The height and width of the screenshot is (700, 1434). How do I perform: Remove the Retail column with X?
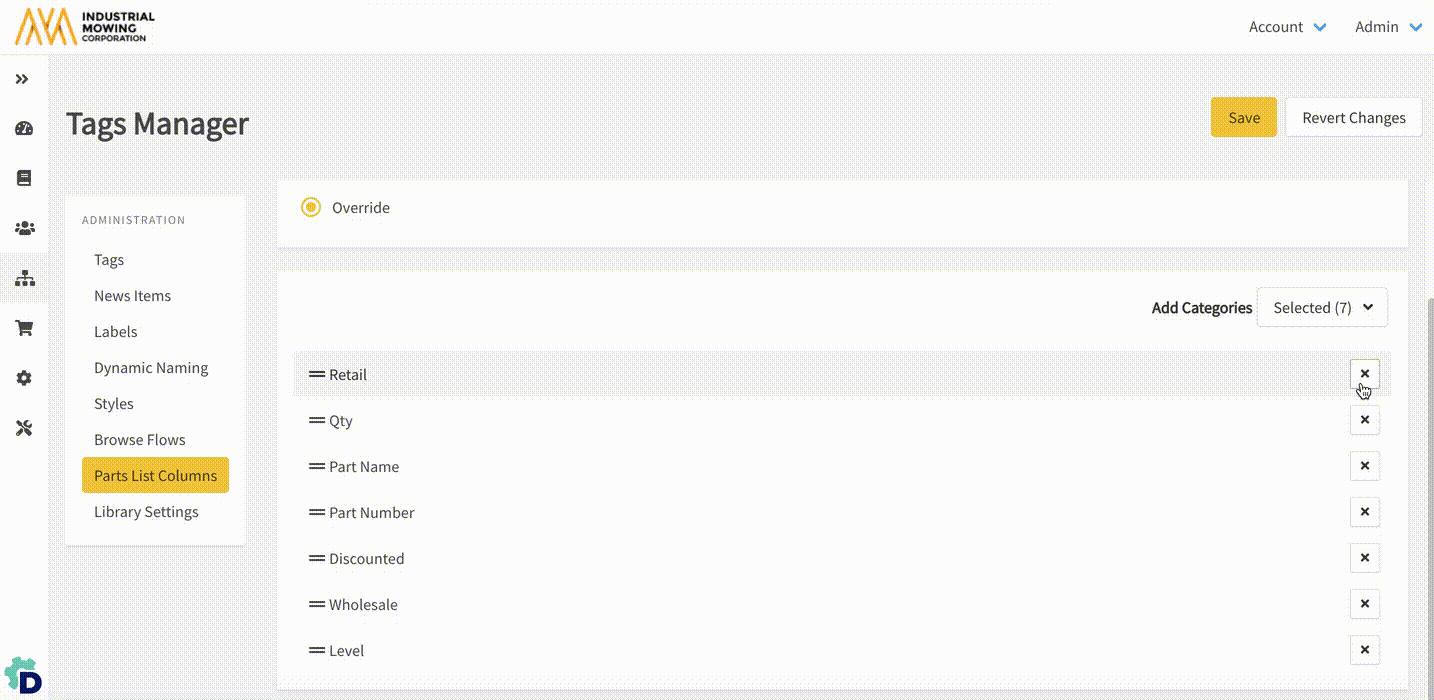coord(1364,374)
